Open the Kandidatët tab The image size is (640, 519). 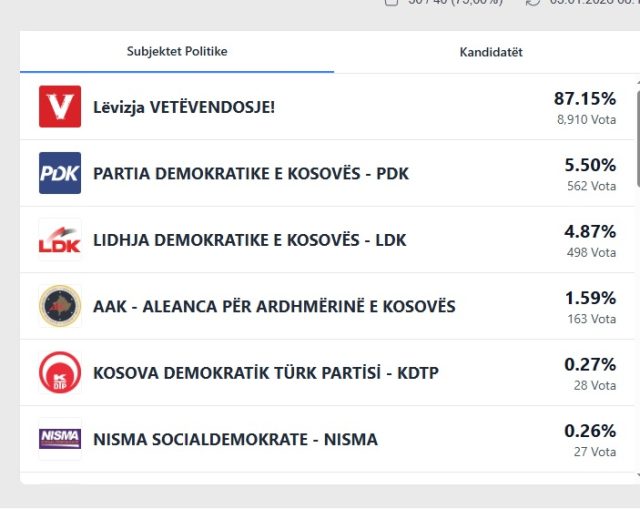click(491, 52)
